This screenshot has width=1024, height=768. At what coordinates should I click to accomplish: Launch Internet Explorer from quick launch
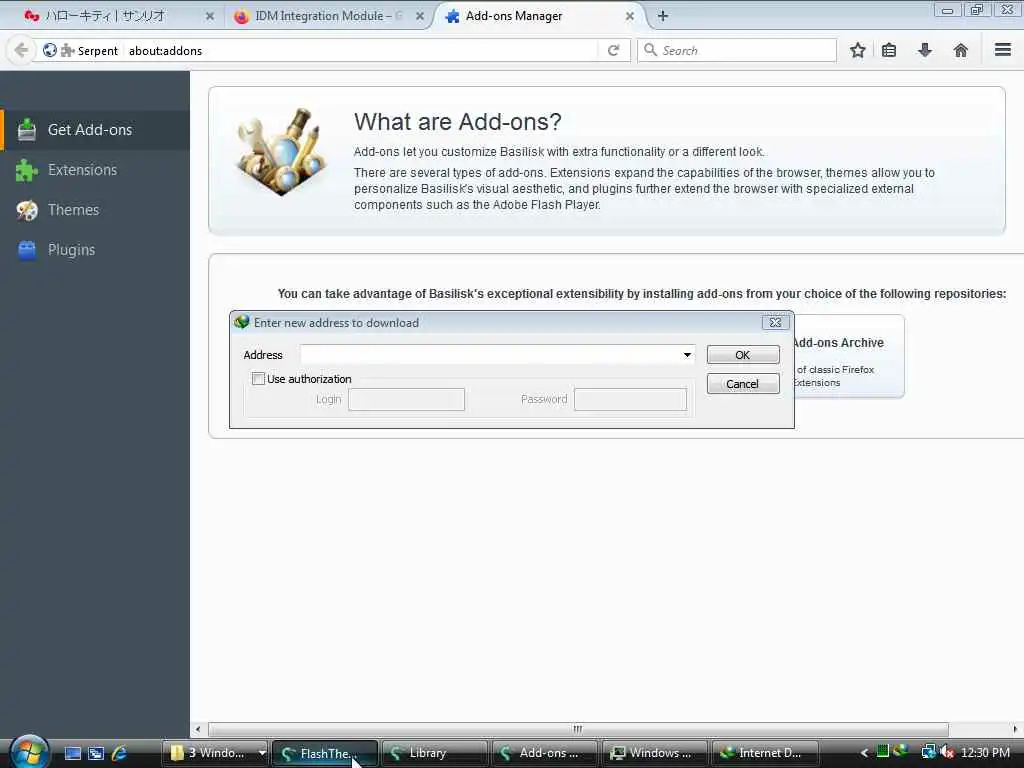coord(119,753)
